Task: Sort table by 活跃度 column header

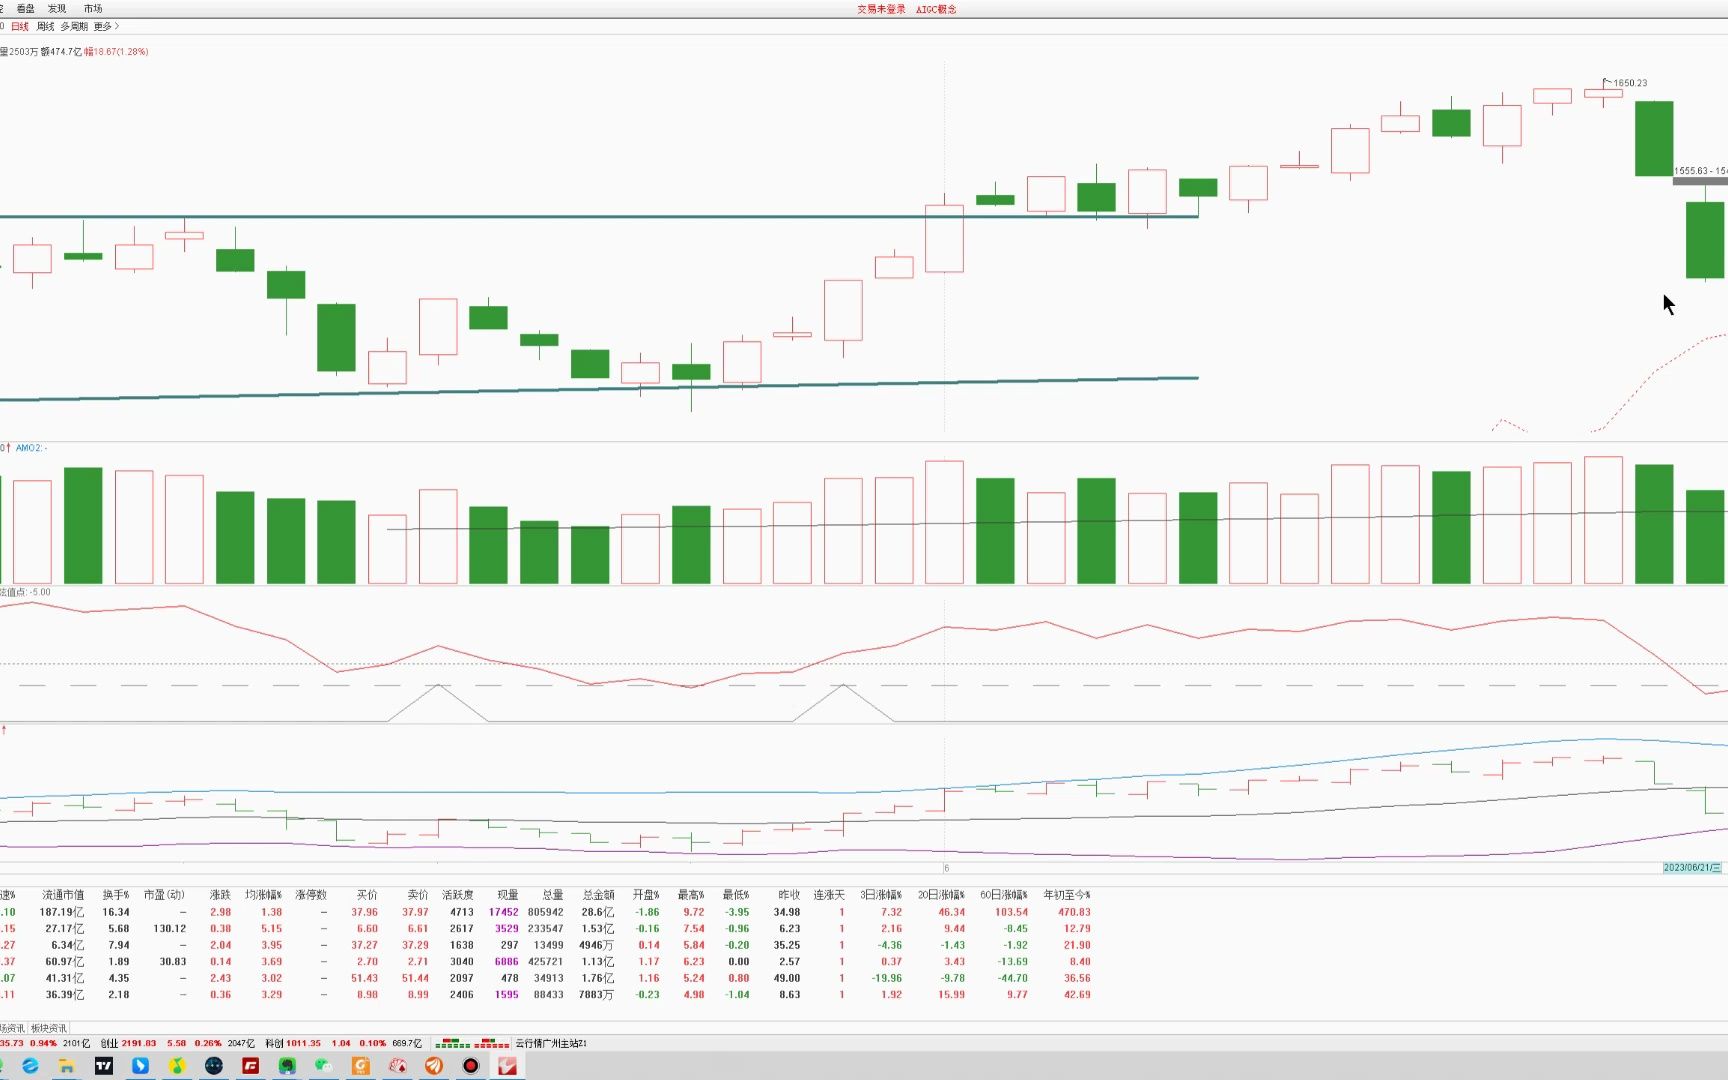Action: tap(458, 895)
